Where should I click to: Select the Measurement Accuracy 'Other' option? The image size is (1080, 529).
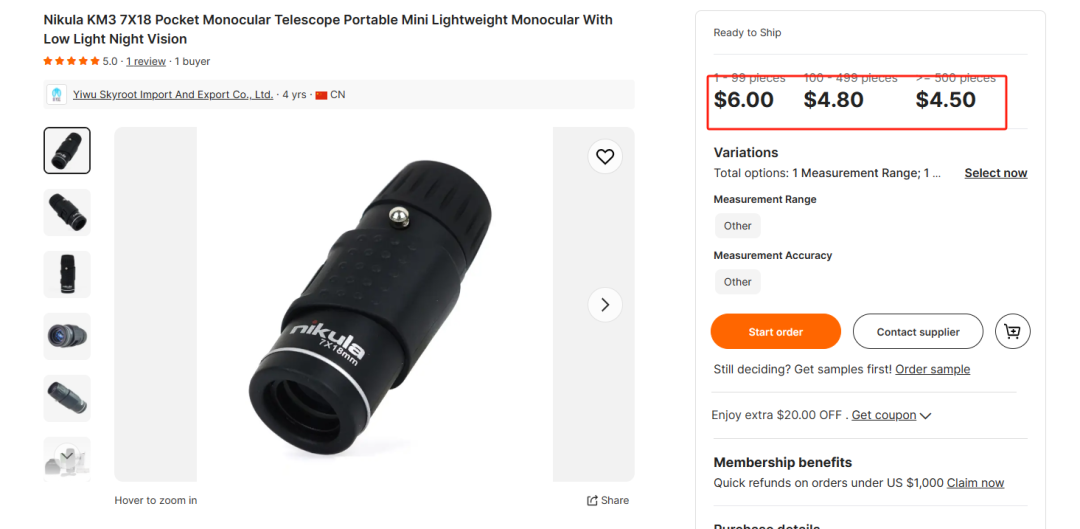click(738, 282)
